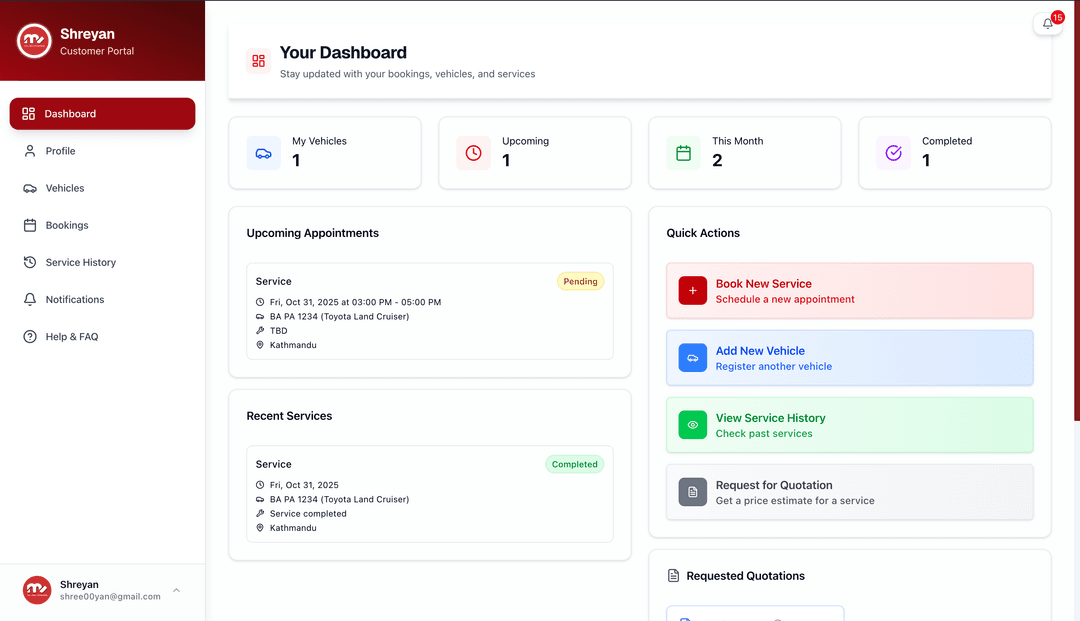Open the notifications bell with 15 badge
The height and width of the screenshot is (621, 1080).
[x=1047, y=24]
